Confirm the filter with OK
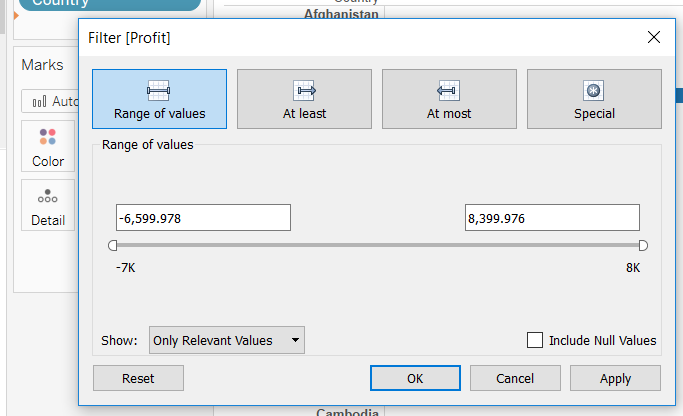 pos(415,378)
